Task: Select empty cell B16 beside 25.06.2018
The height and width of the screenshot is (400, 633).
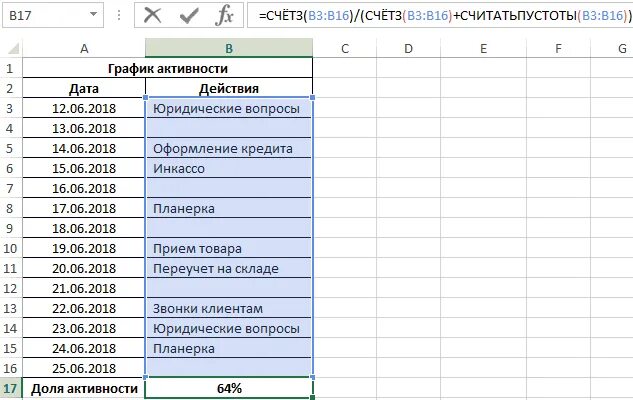Action: coord(229,368)
